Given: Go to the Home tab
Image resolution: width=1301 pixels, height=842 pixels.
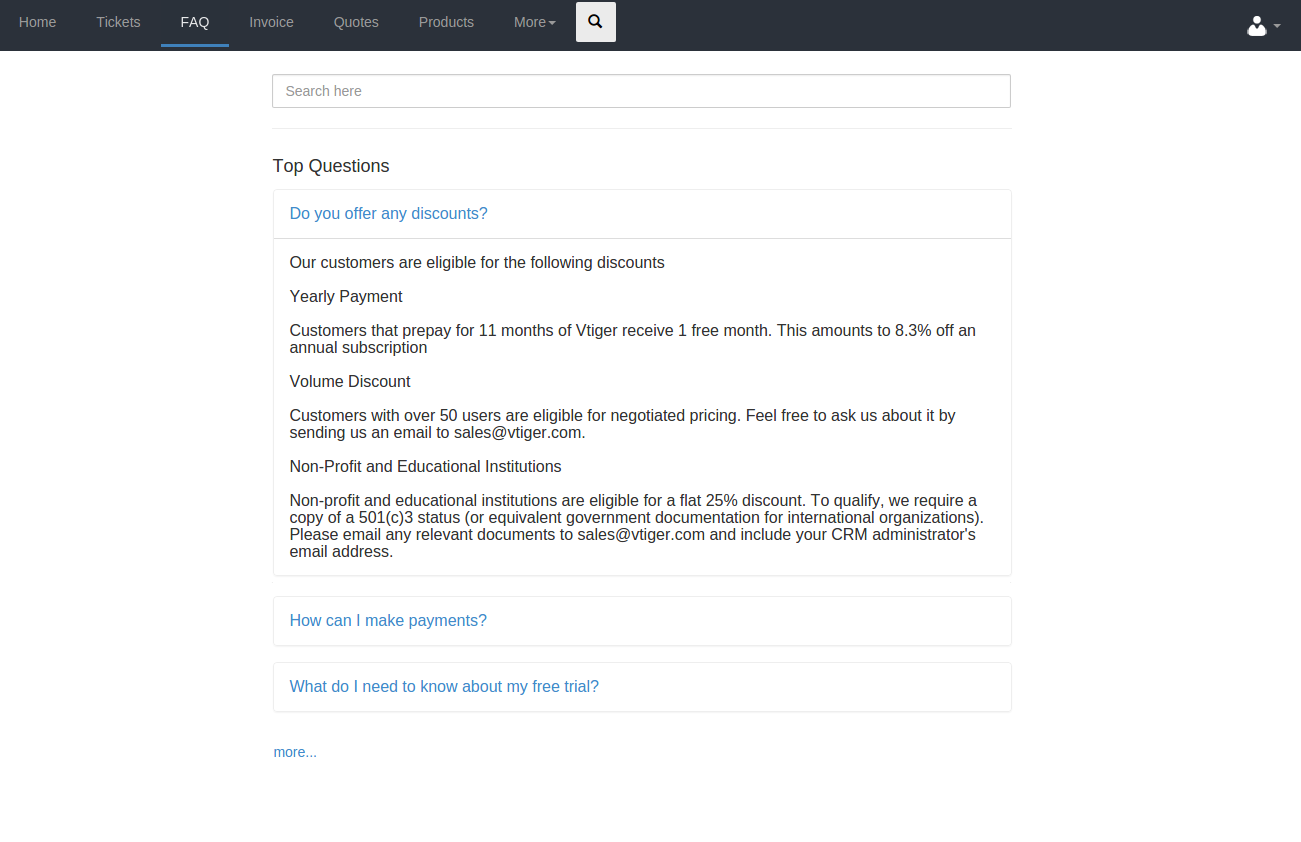Looking at the screenshot, I should point(38,22).
